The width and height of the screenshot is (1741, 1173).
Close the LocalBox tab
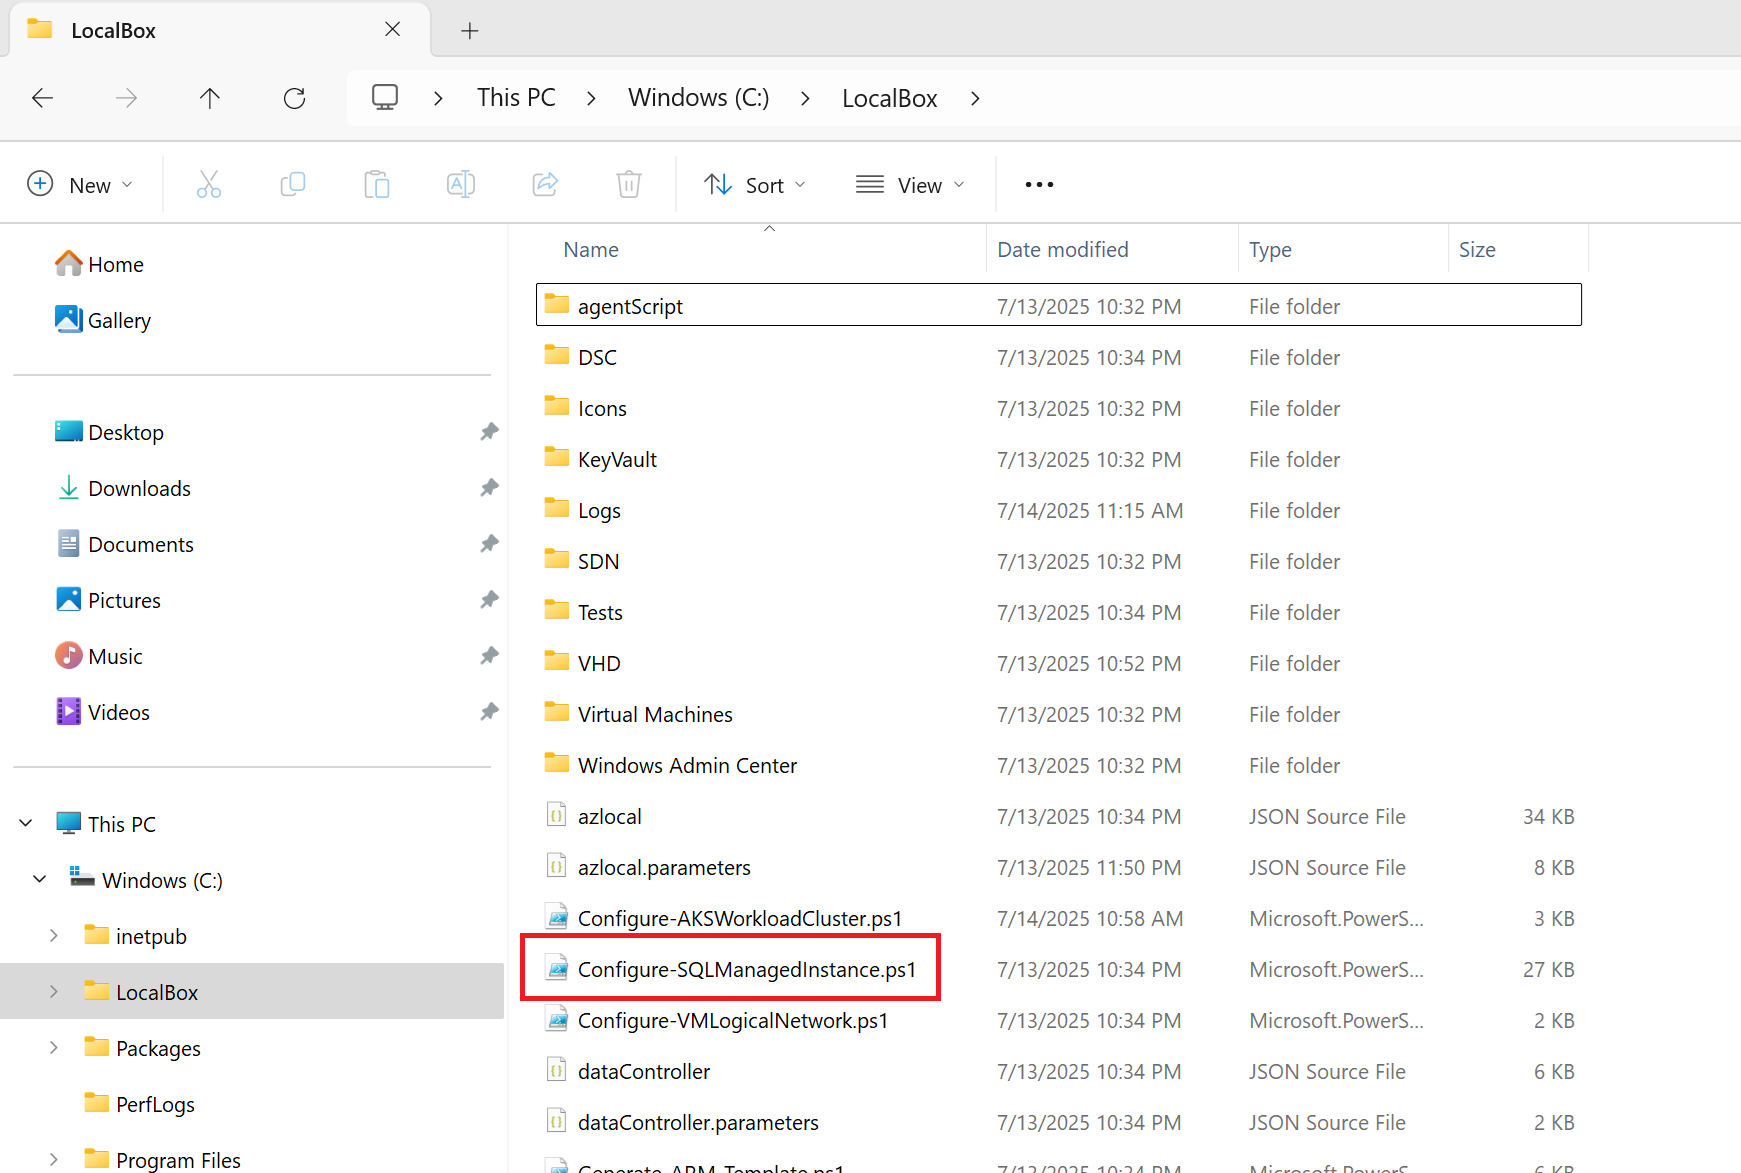pos(393,30)
